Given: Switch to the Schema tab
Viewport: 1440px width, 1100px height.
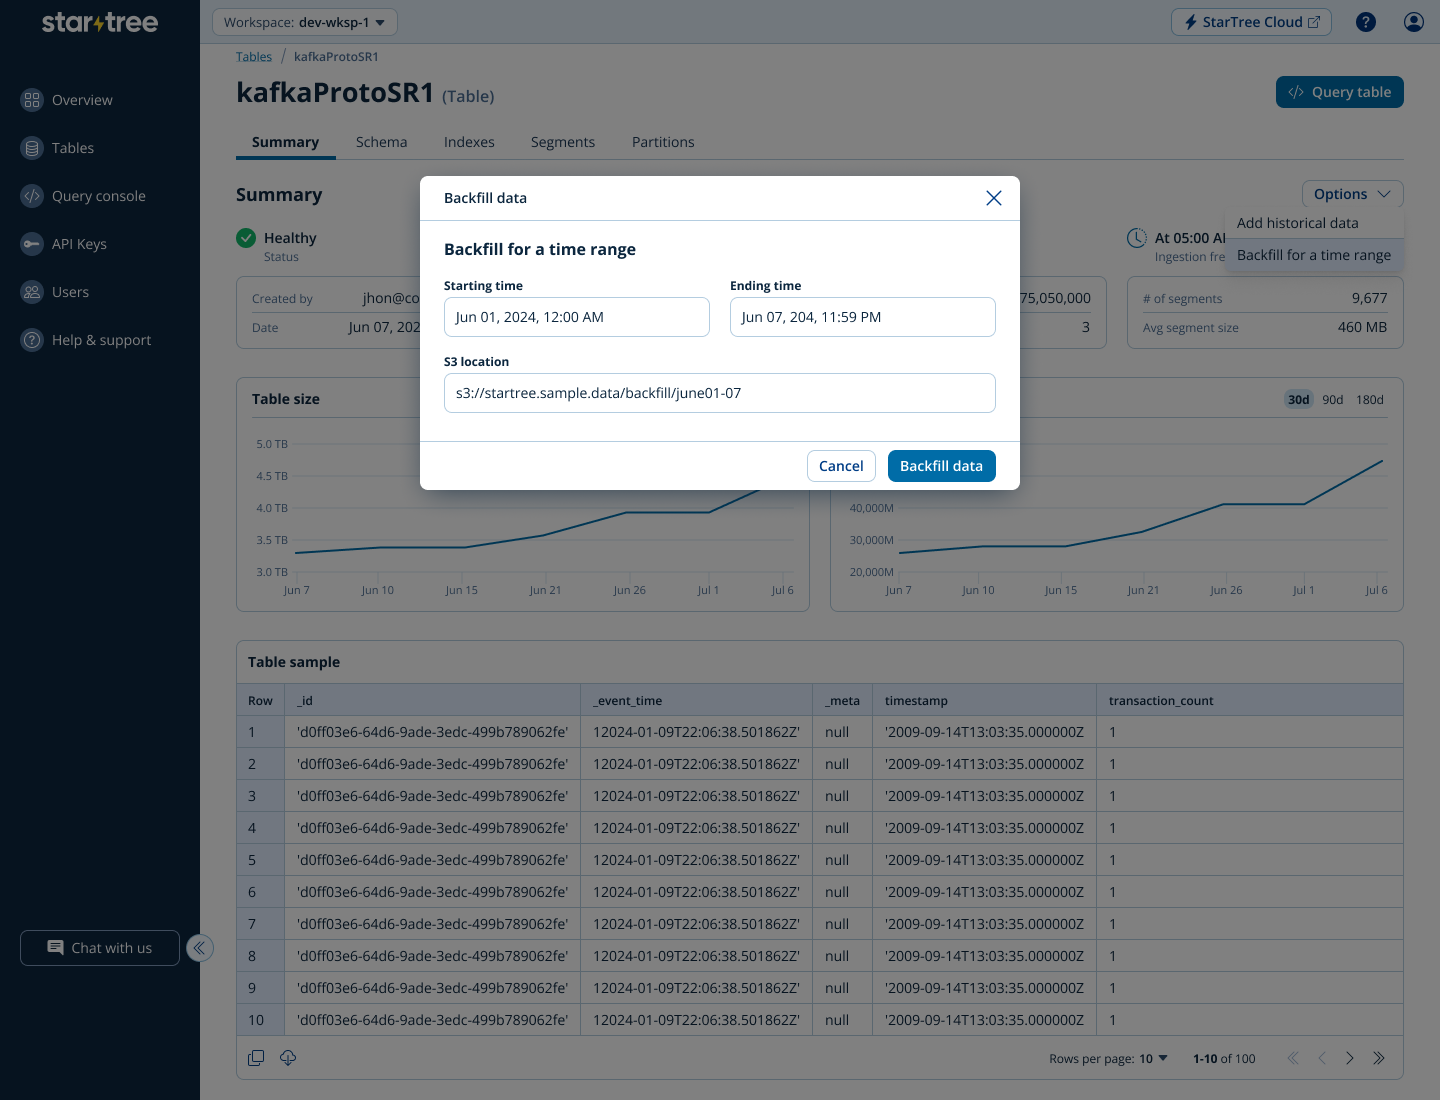Looking at the screenshot, I should tap(381, 142).
